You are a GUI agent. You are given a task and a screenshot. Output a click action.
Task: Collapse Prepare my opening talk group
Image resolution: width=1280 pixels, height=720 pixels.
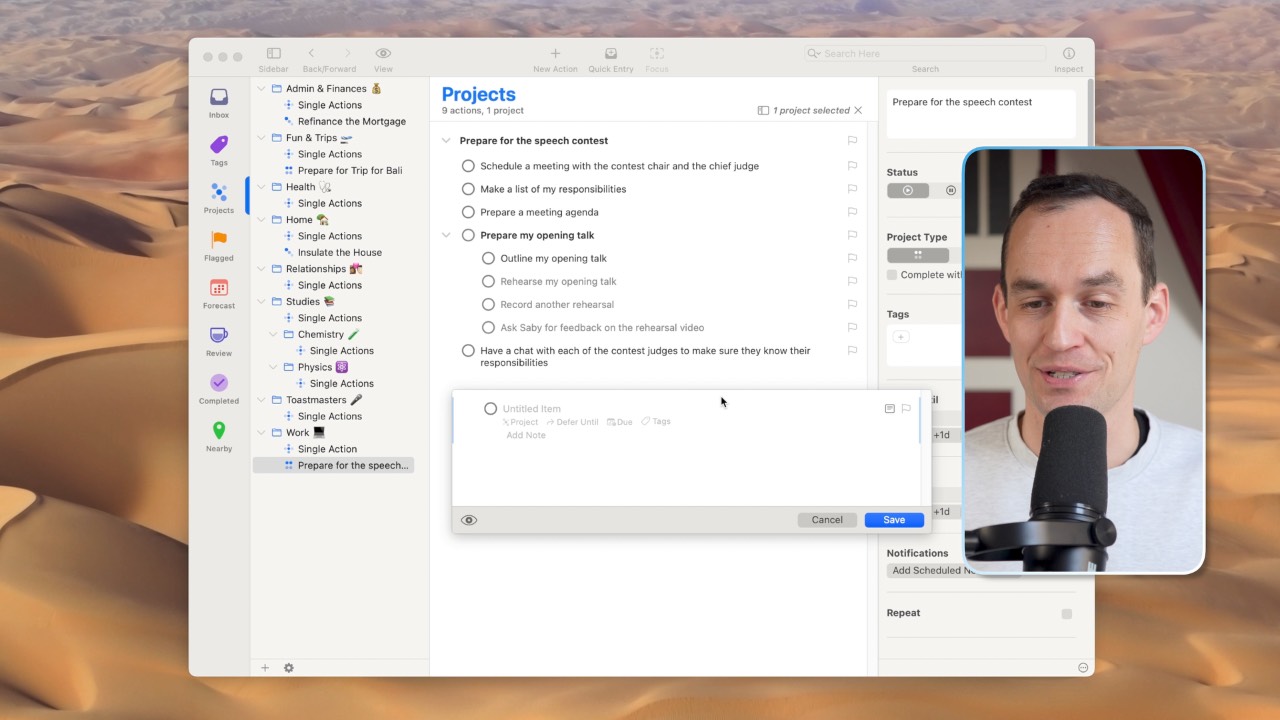[x=446, y=235]
